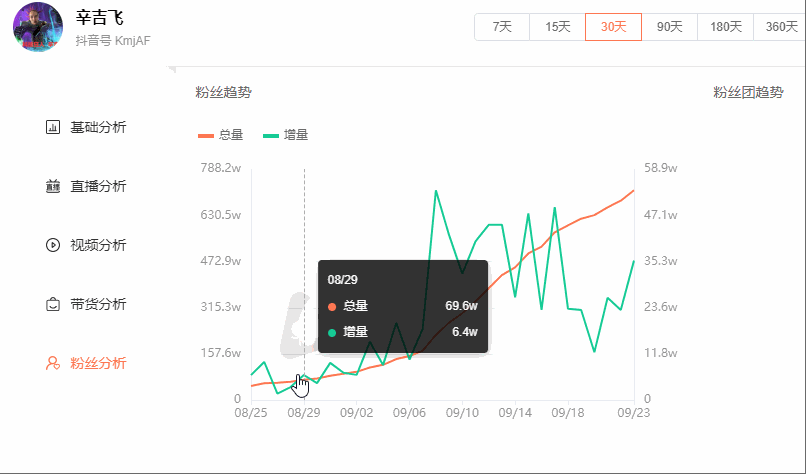Switch to the 15天 time range

click(557, 27)
